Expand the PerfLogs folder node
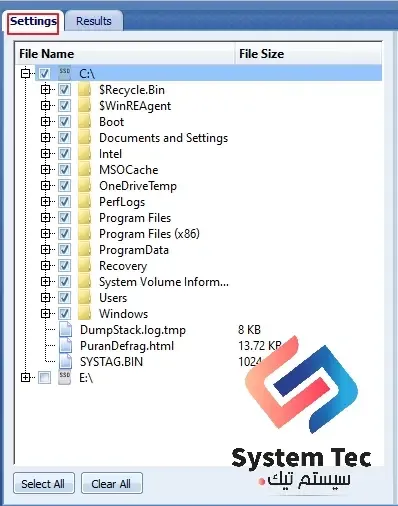This screenshot has width=398, height=506. click(45, 201)
